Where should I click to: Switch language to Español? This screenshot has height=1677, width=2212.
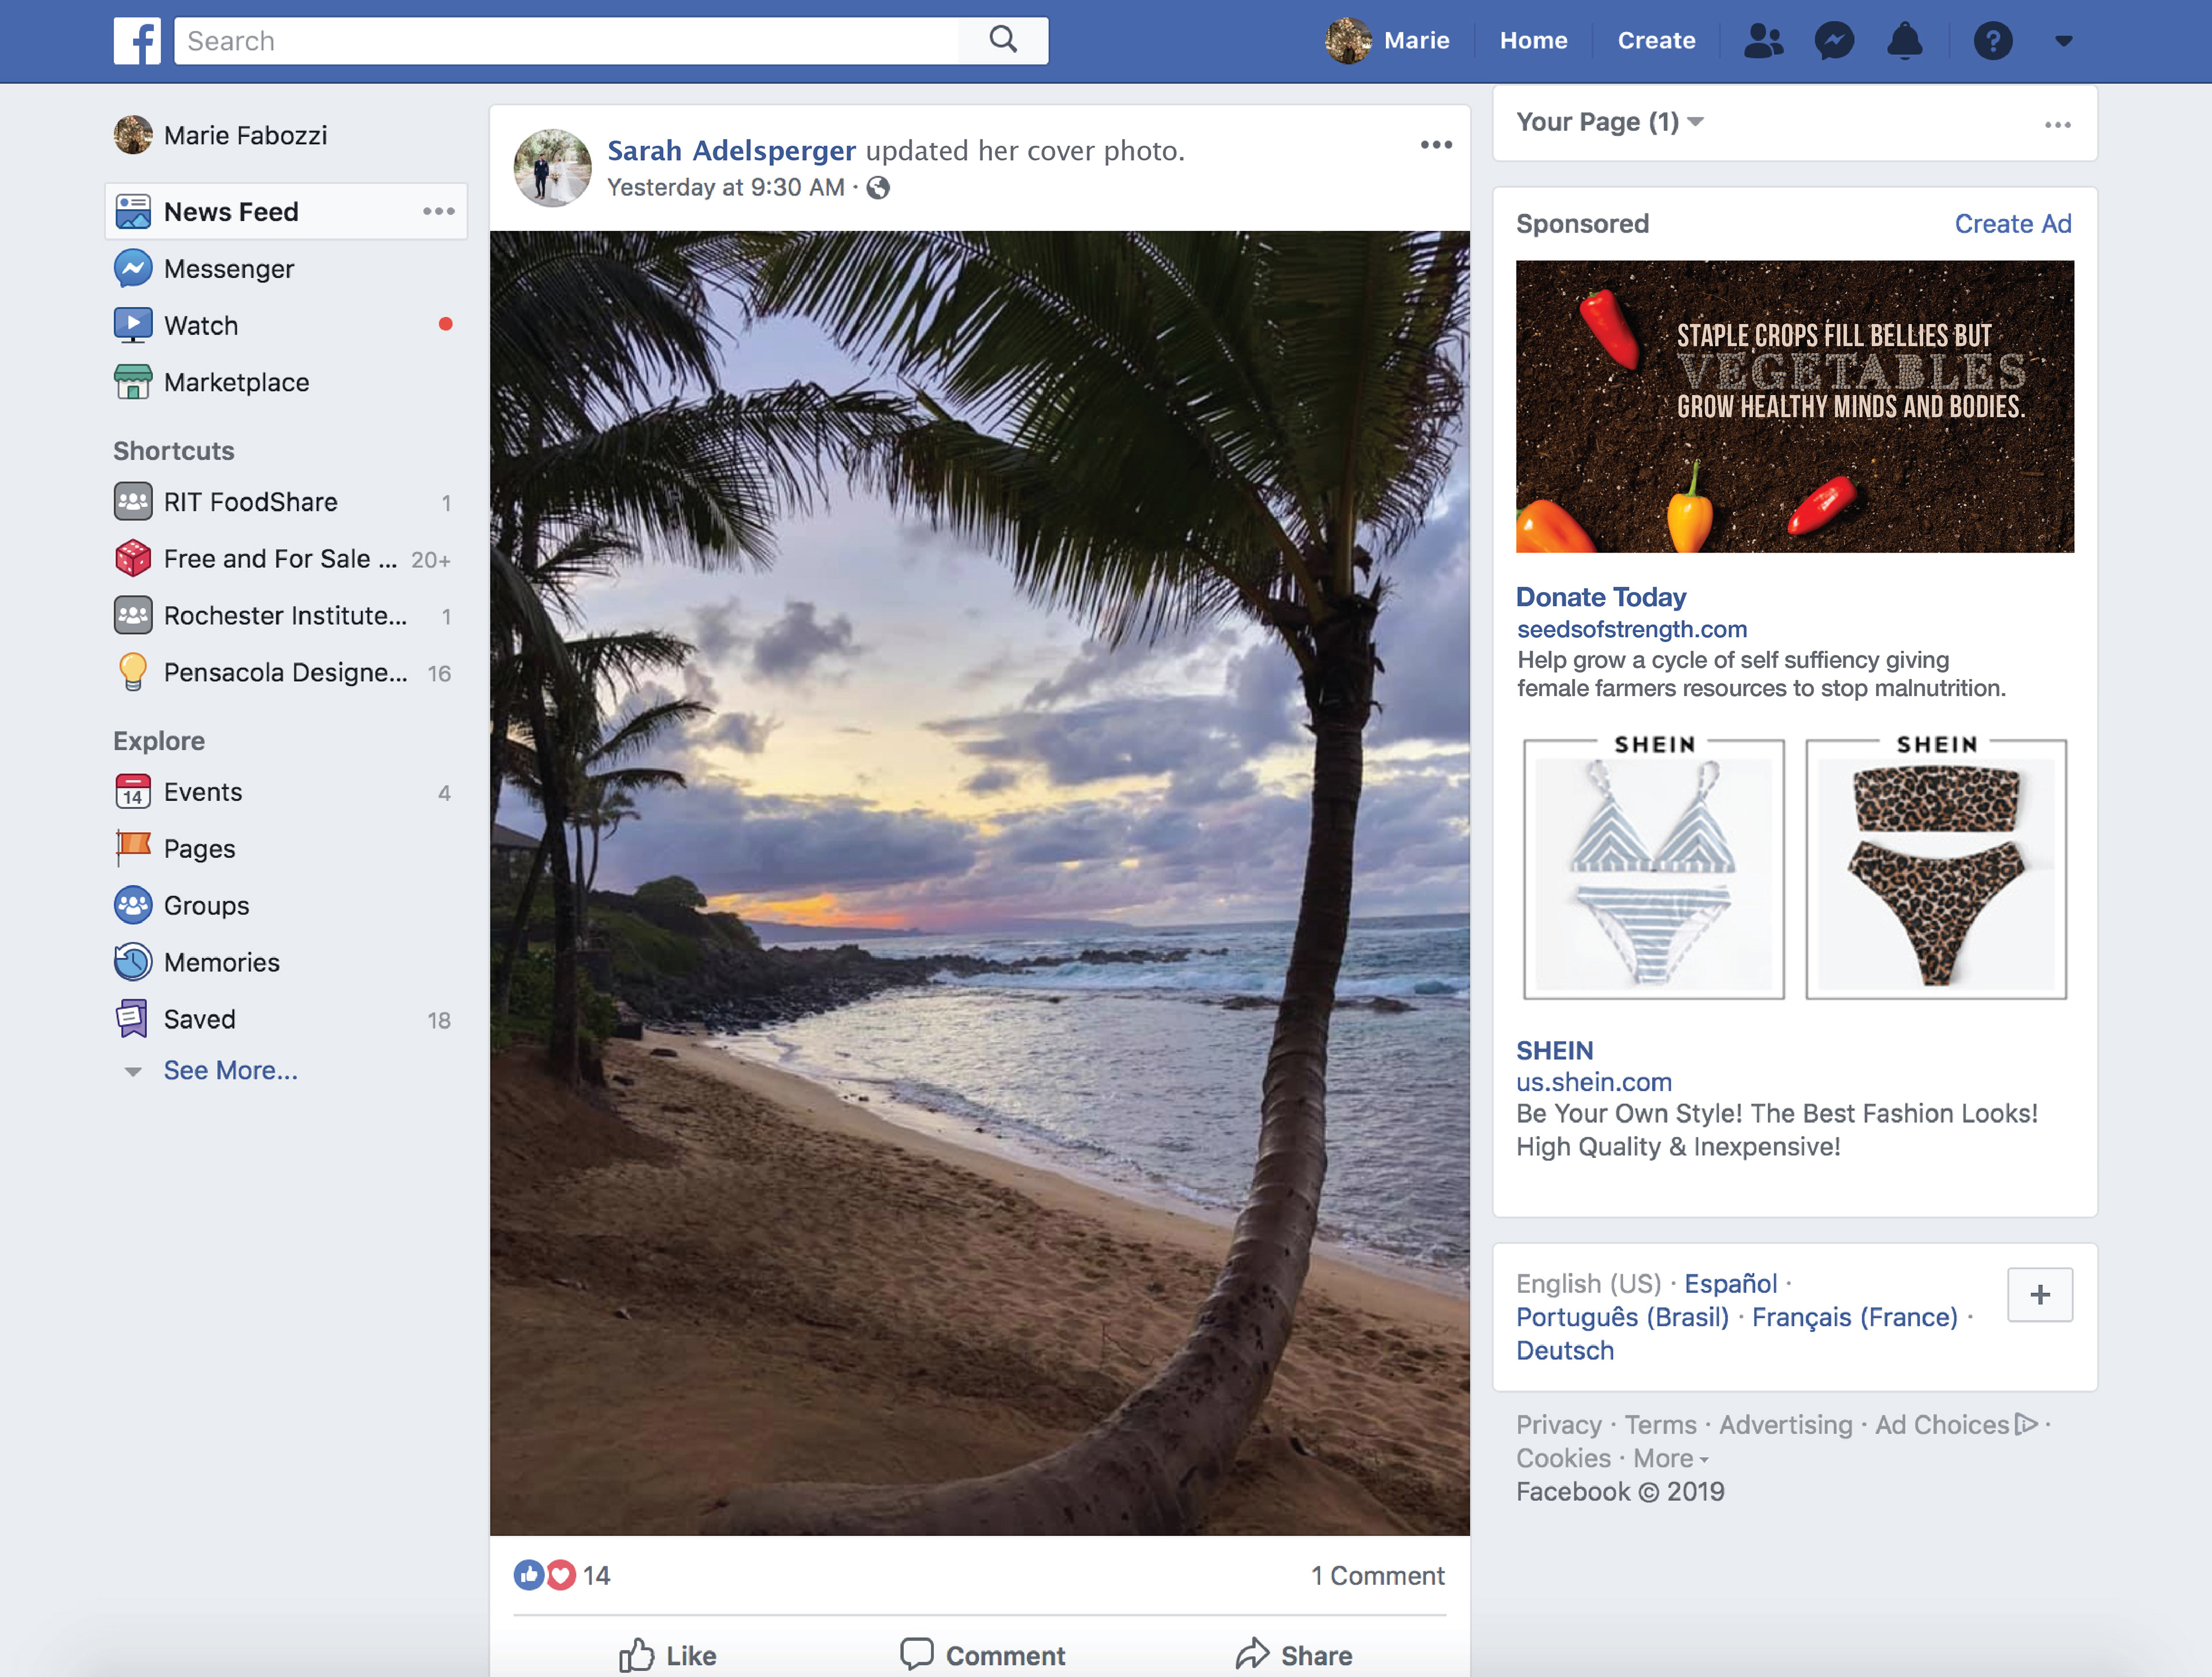tap(1730, 1284)
